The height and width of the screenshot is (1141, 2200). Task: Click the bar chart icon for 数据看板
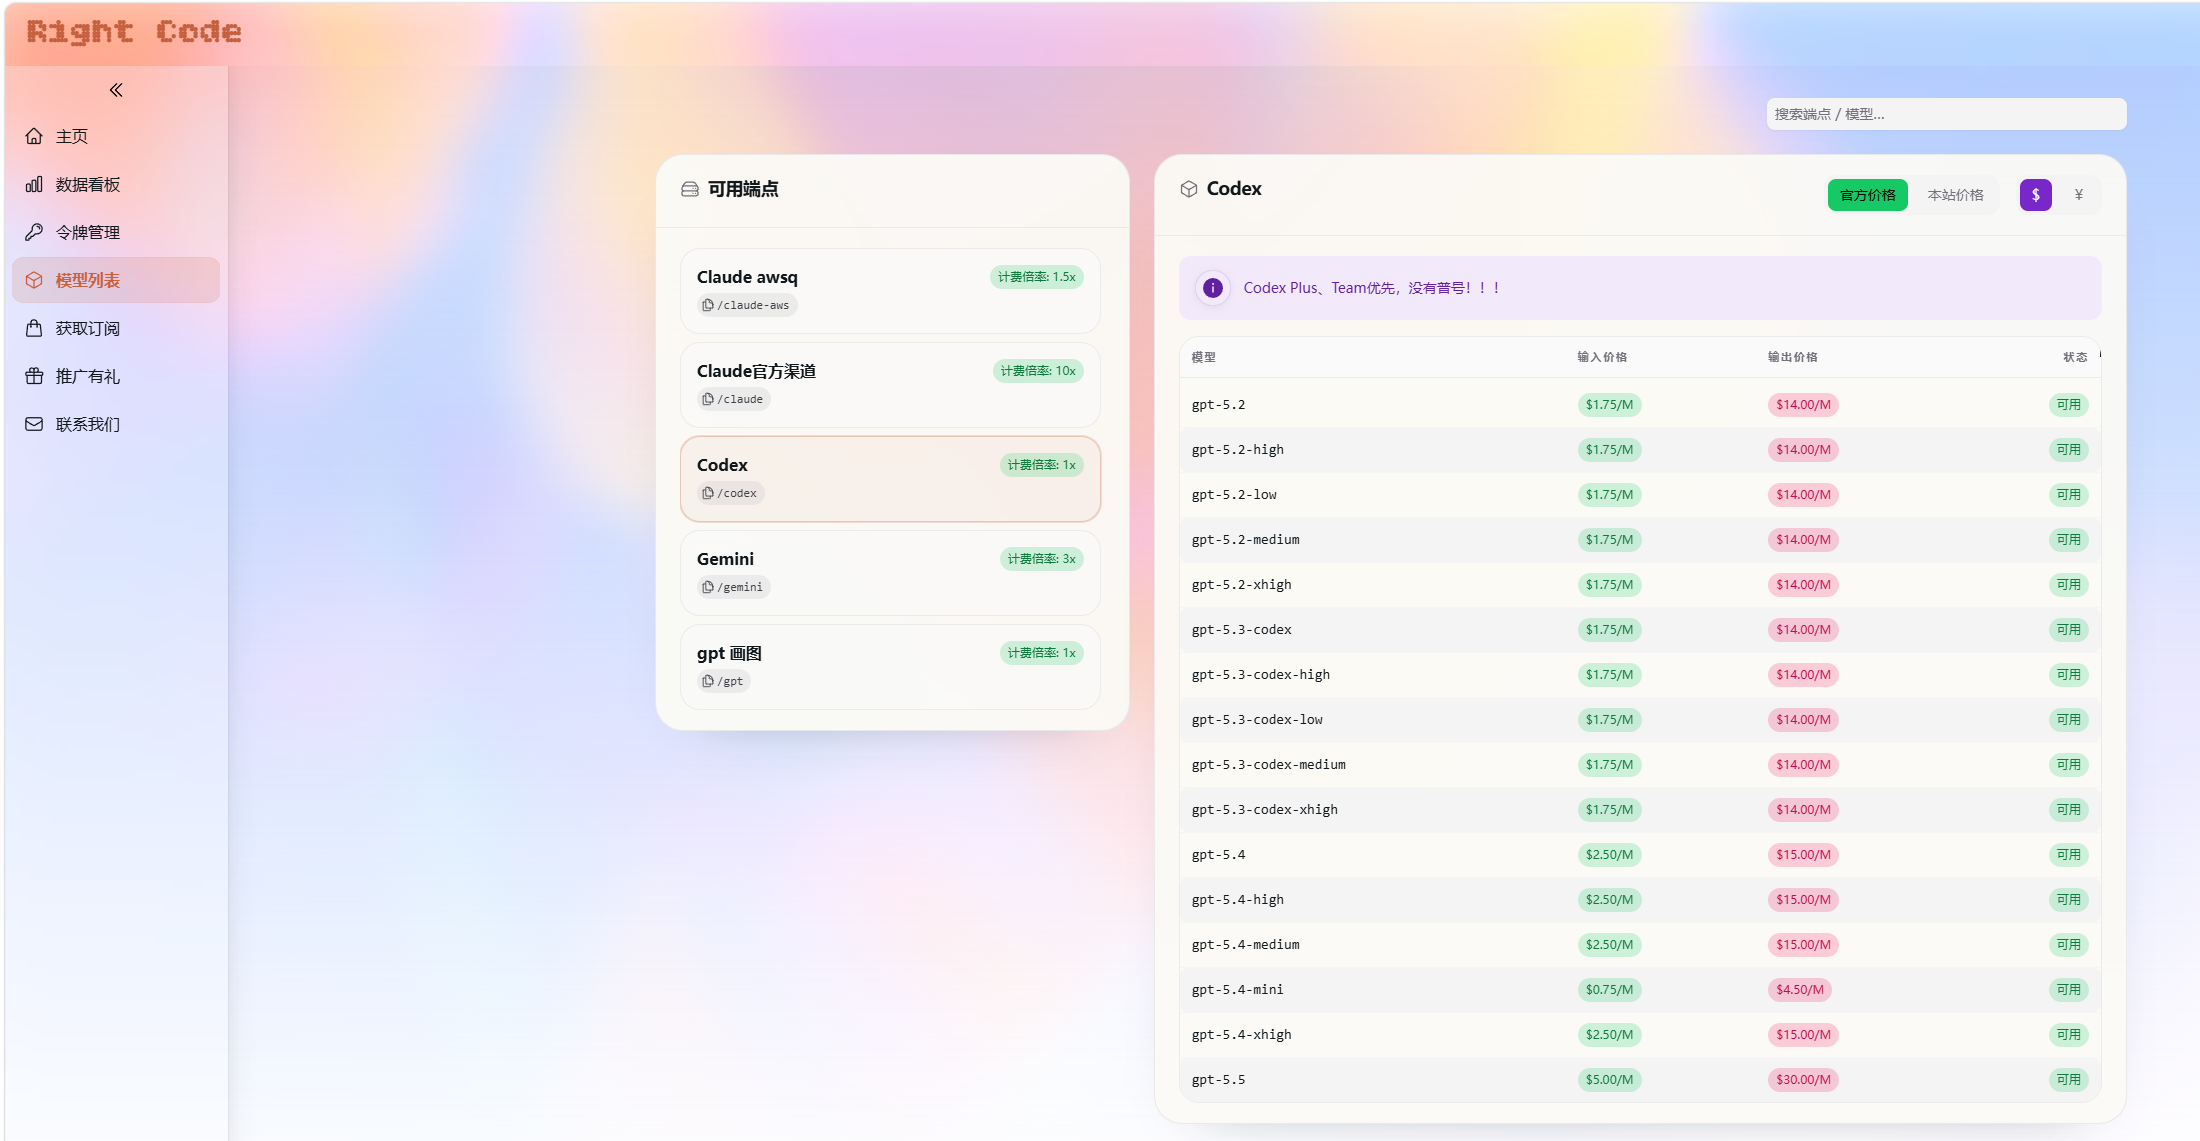34,184
